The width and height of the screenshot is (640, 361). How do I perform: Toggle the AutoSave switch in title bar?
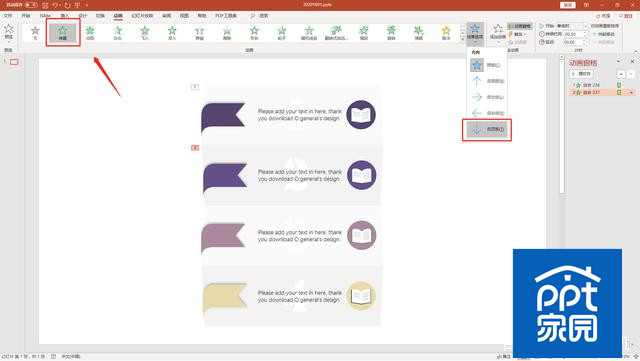coord(31,5)
